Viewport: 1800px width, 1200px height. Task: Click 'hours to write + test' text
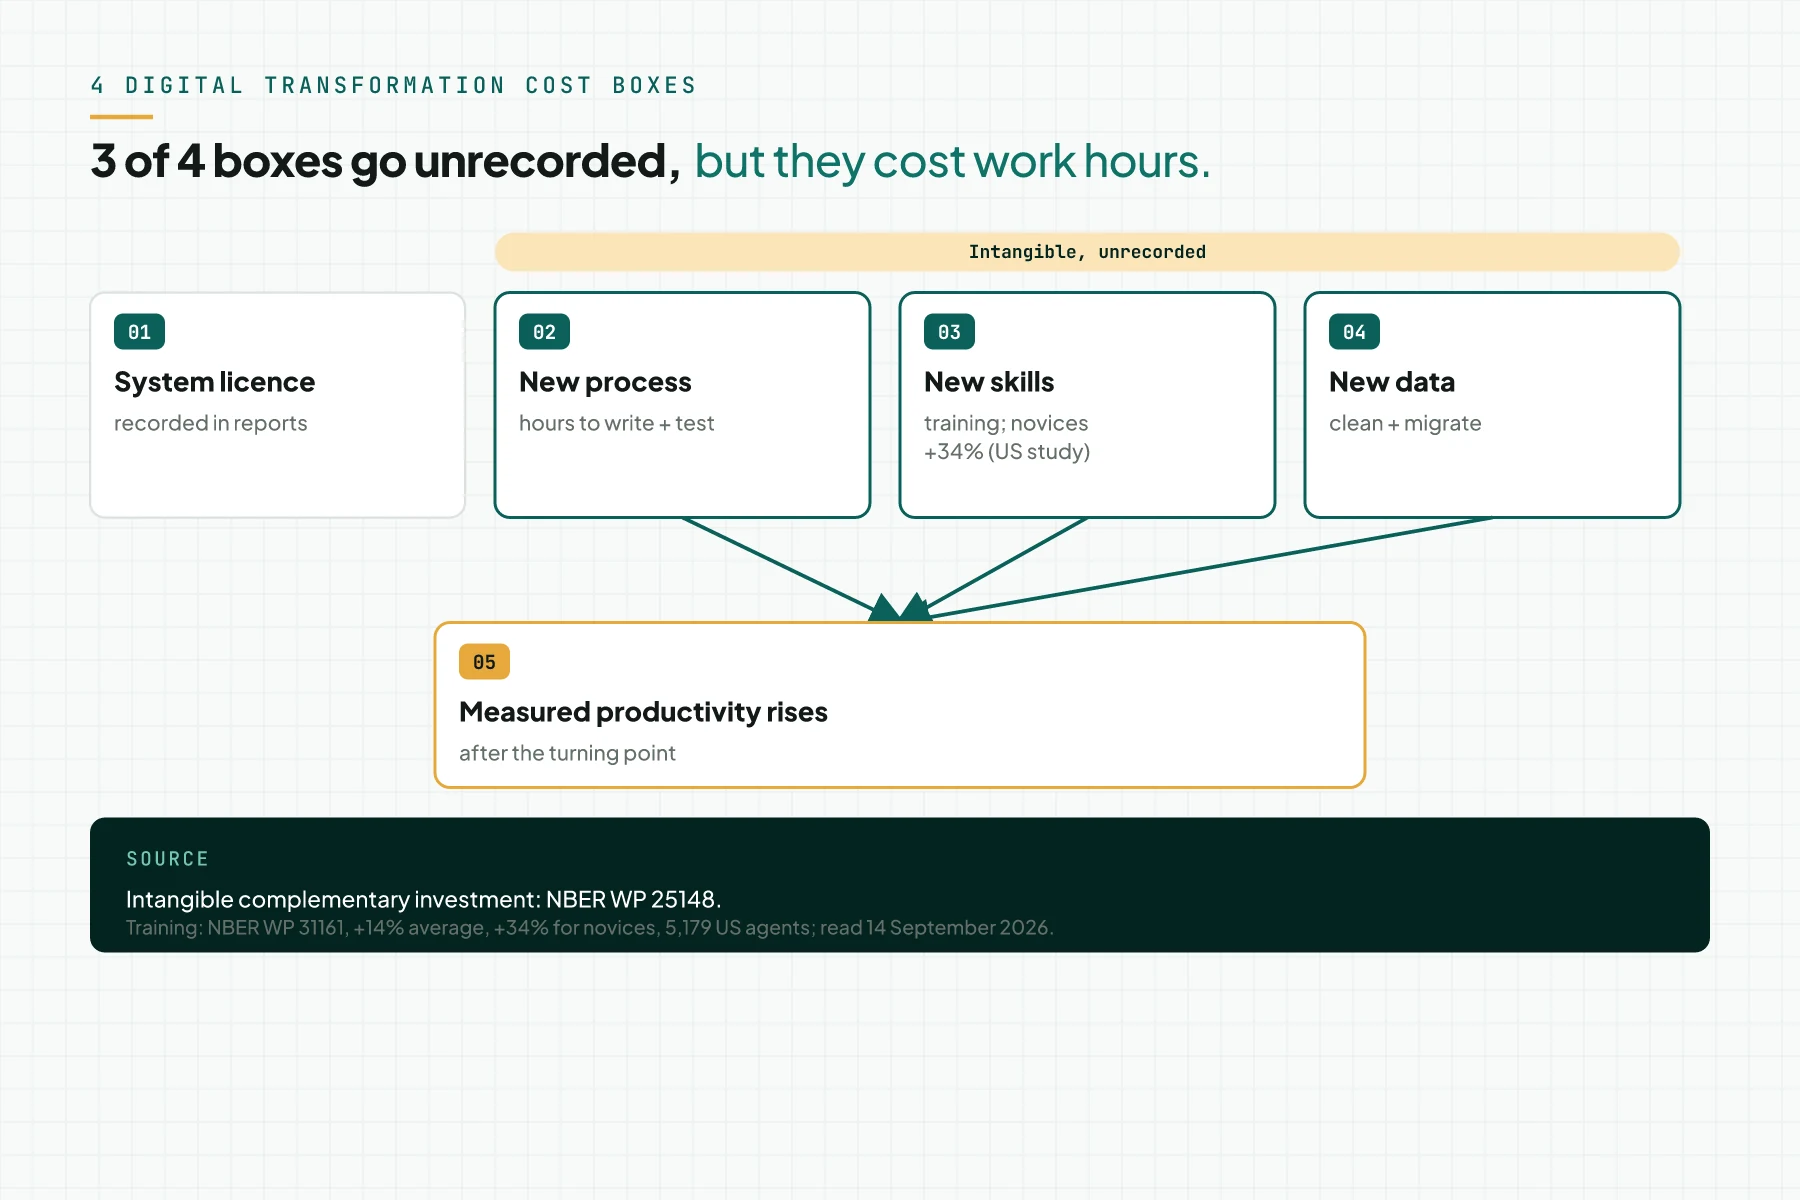(x=616, y=423)
